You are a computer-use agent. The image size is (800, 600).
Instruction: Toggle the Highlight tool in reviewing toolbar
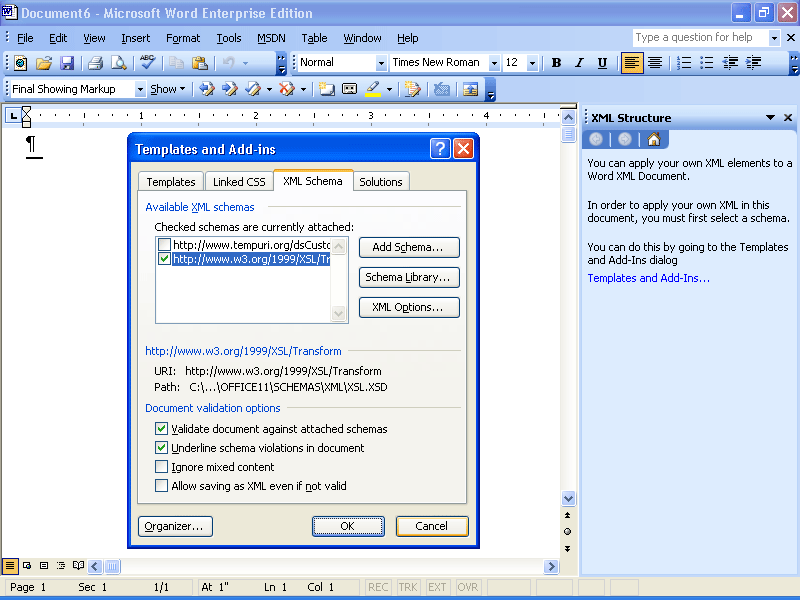pos(375,89)
